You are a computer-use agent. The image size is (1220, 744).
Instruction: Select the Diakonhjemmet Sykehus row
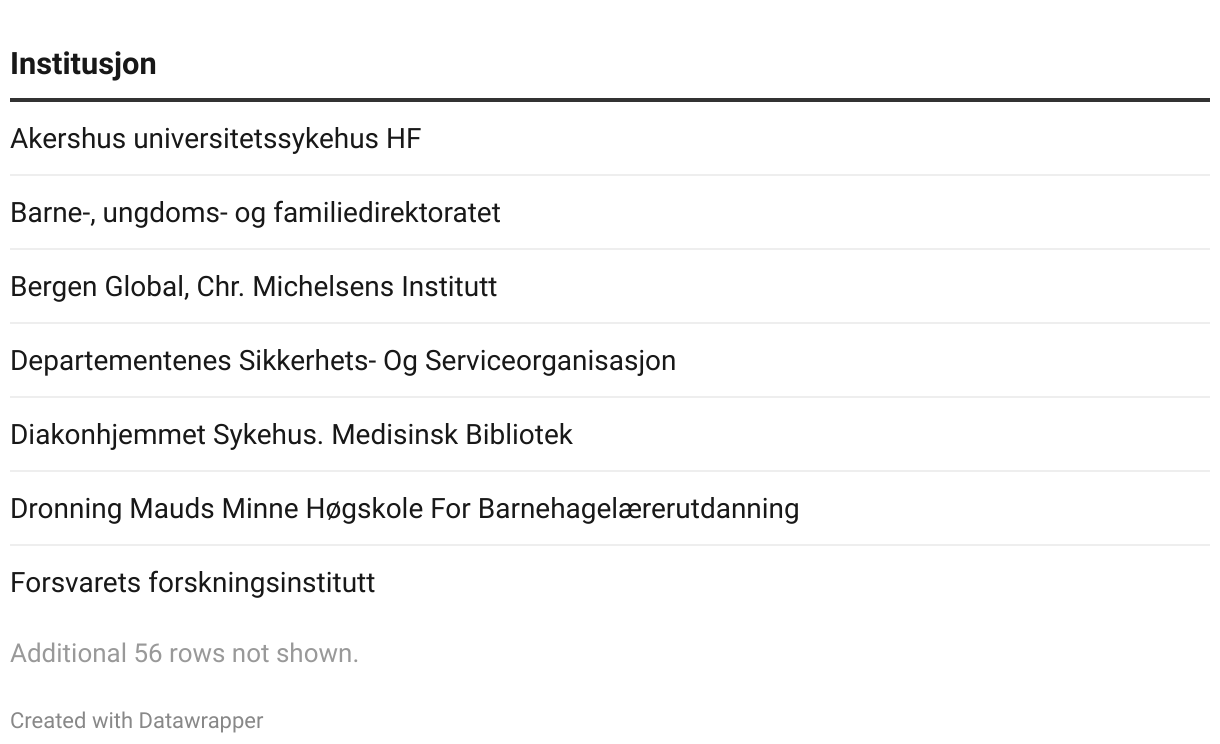pyautogui.click(x=291, y=435)
